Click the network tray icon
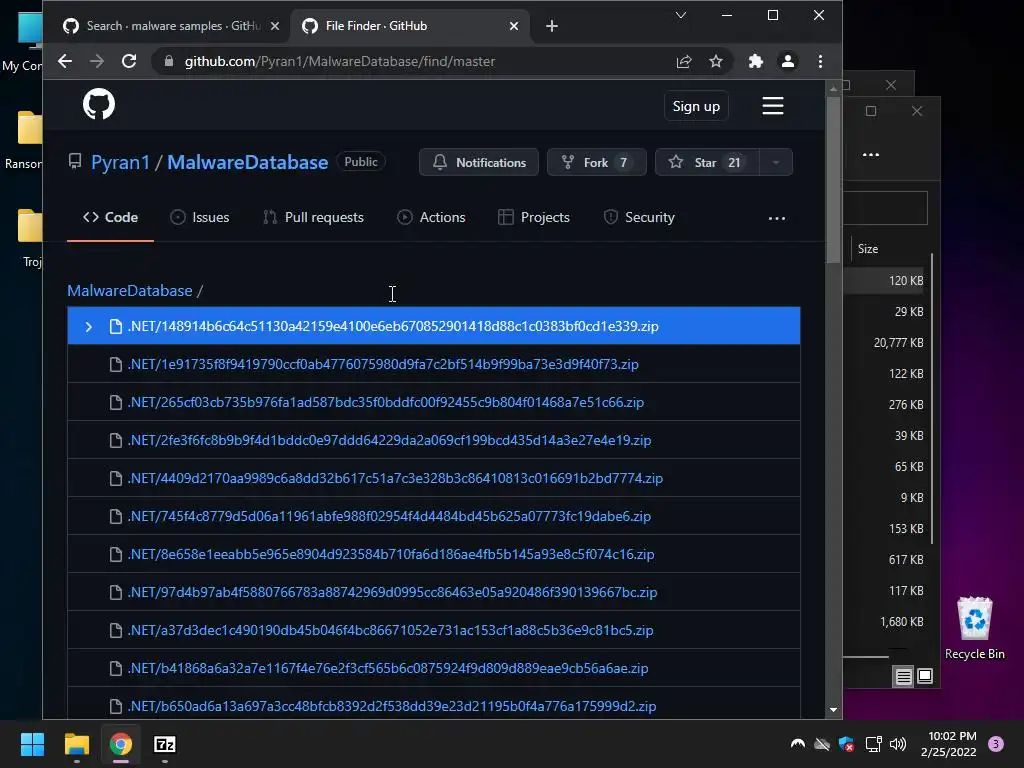The width and height of the screenshot is (1024, 768). [x=873, y=744]
